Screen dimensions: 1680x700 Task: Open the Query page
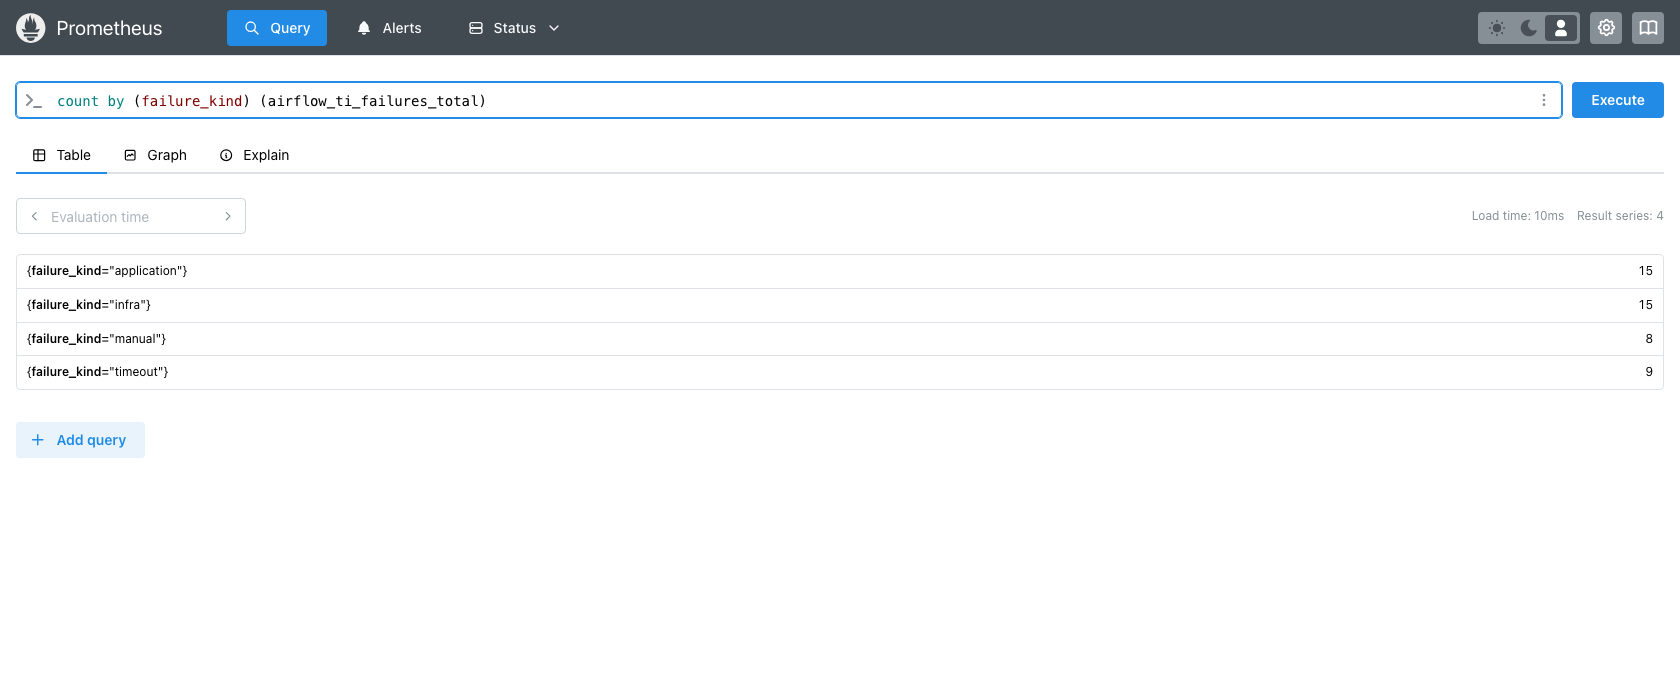[277, 28]
